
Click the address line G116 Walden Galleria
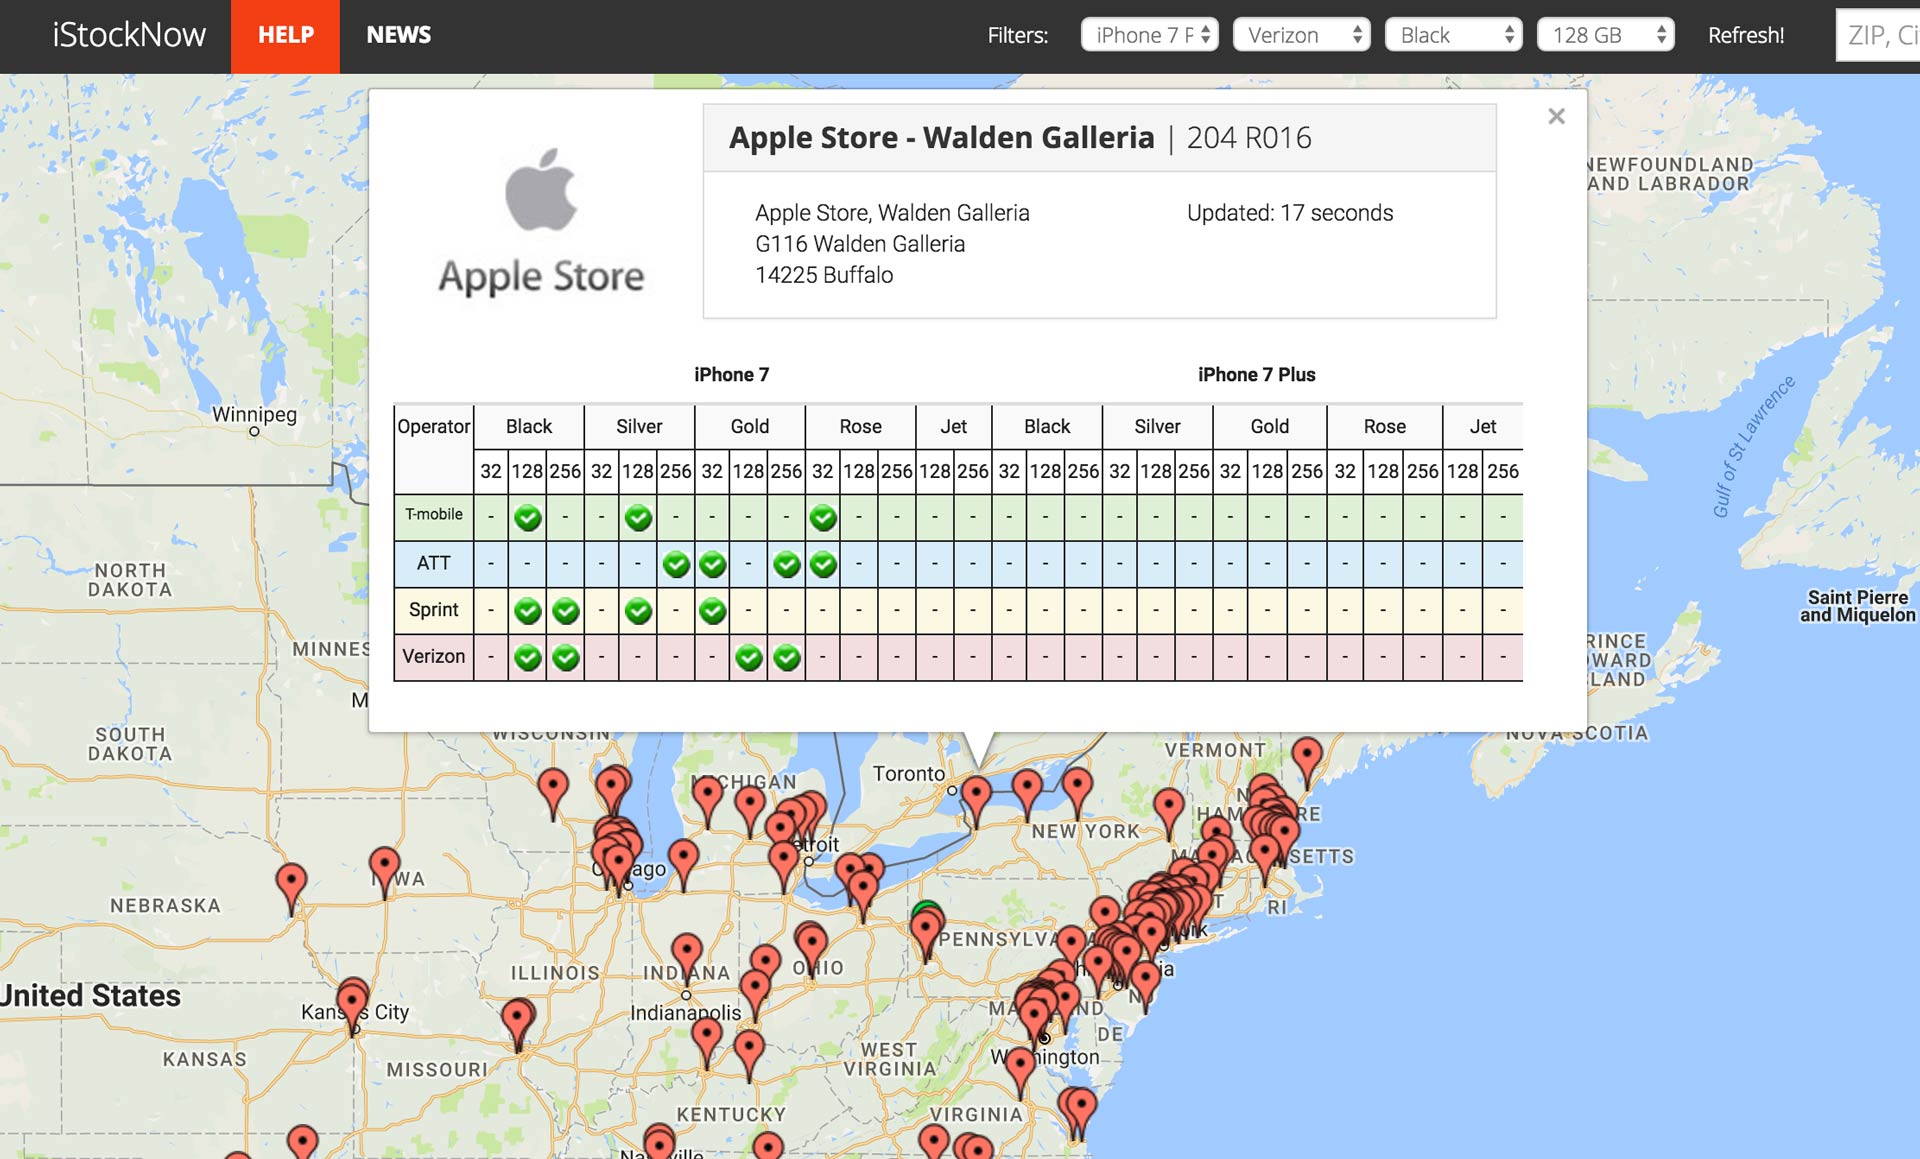(x=860, y=244)
